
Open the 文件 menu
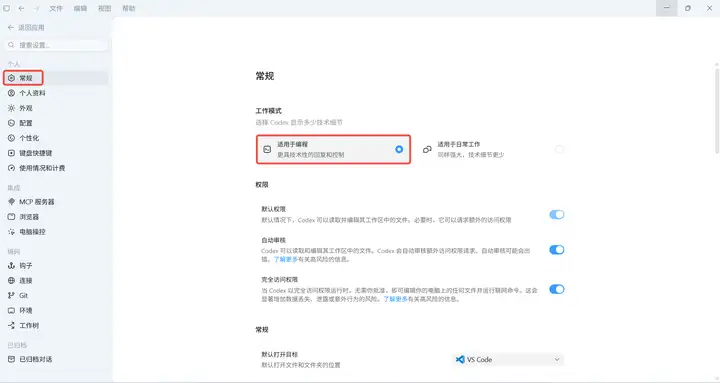click(x=56, y=8)
